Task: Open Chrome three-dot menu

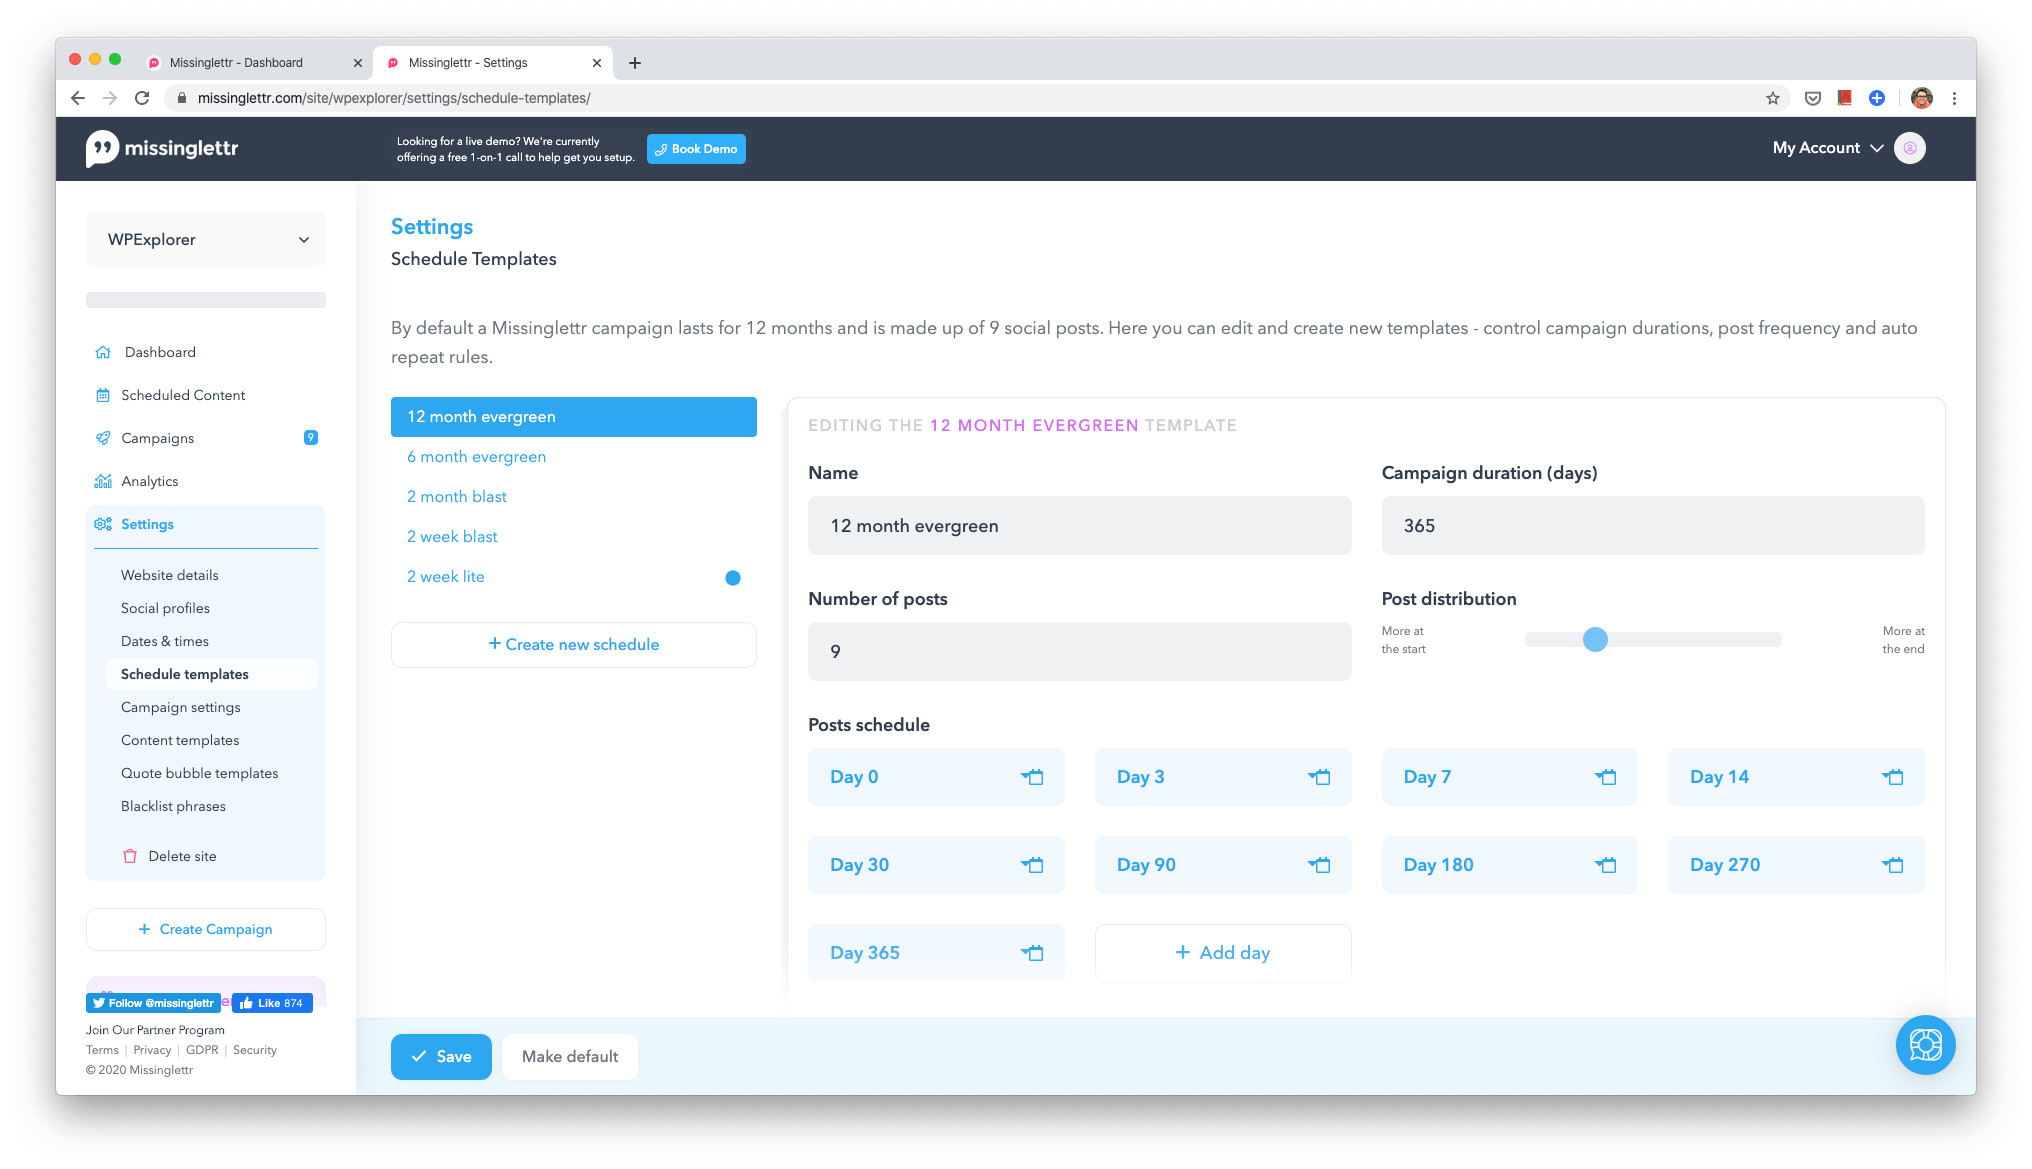Action: pyautogui.click(x=1954, y=98)
